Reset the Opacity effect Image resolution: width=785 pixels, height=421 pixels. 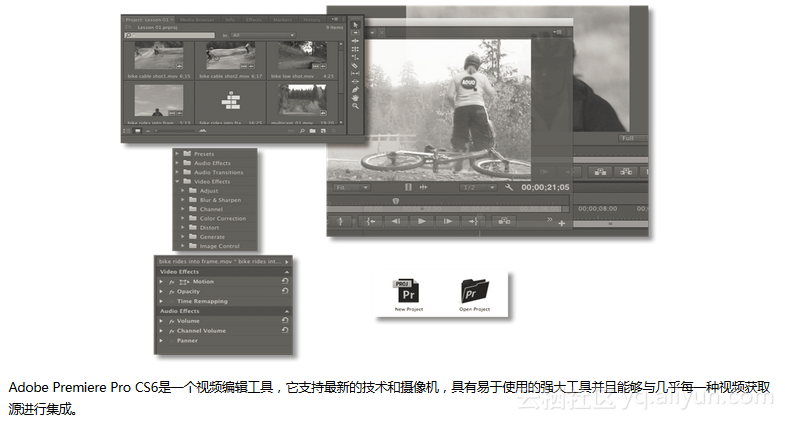(x=285, y=291)
